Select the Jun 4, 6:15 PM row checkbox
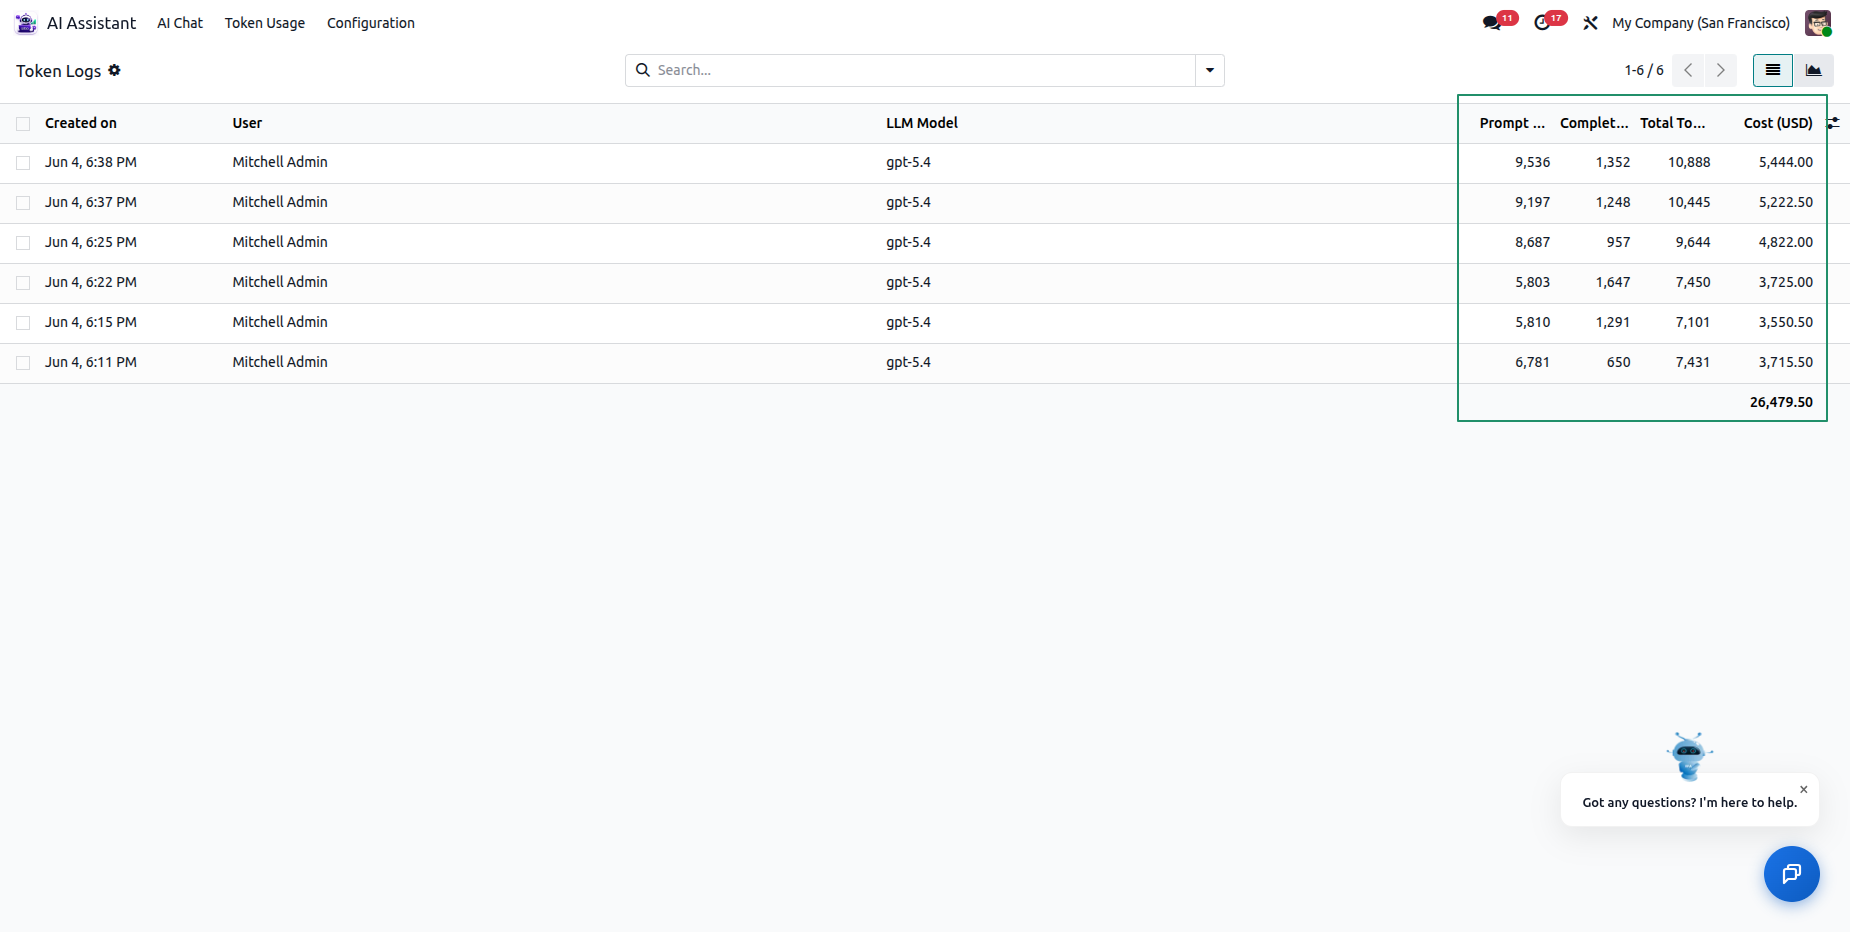This screenshot has width=1850, height=932. click(23, 323)
